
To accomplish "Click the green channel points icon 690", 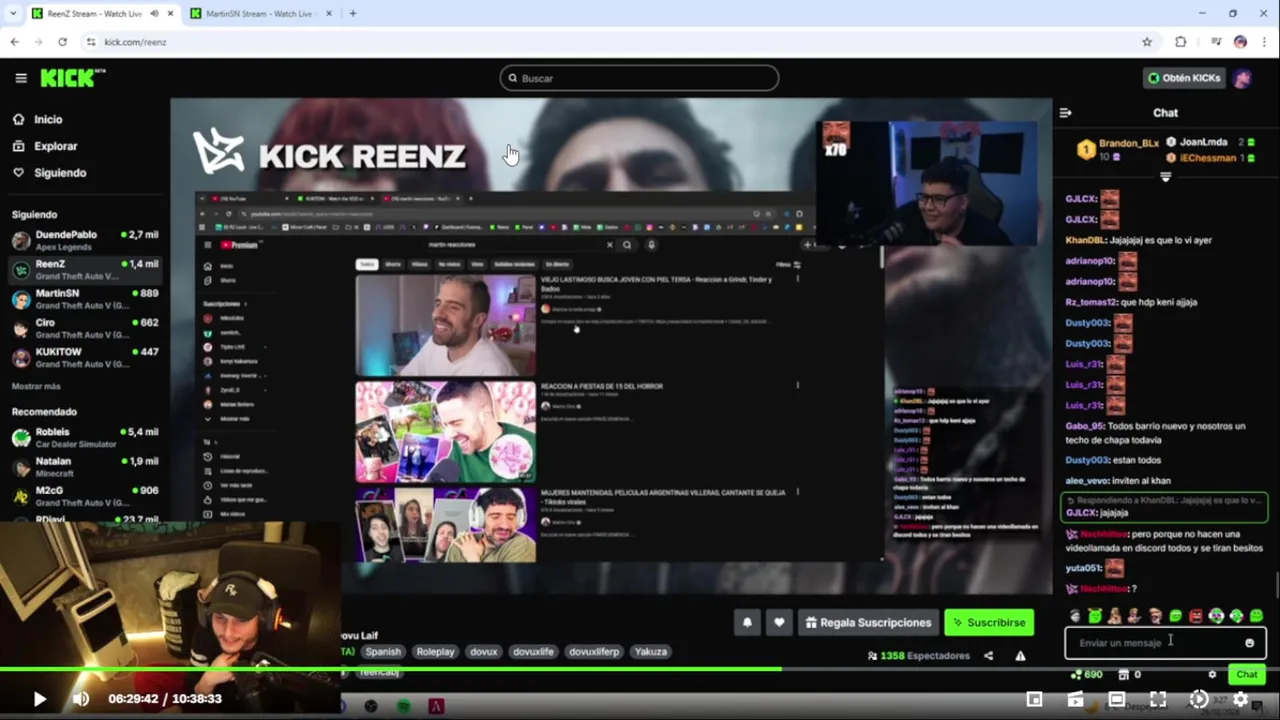I will pos(1086,674).
